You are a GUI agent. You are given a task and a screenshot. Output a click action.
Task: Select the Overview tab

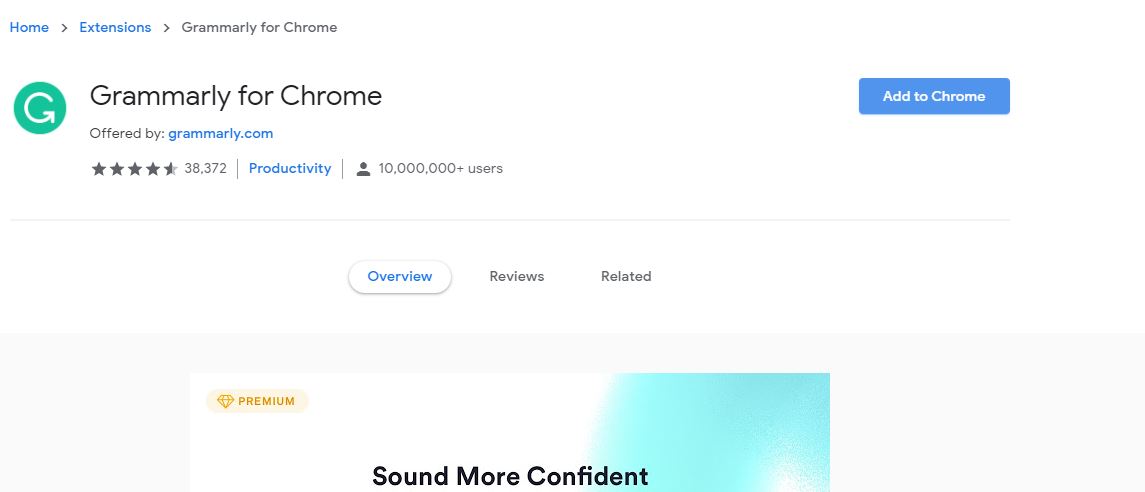(x=400, y=277)
